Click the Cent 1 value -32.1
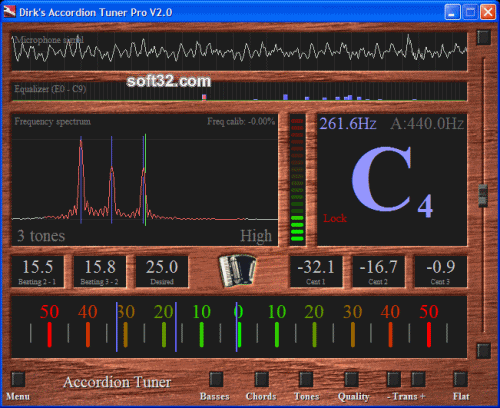Viewport: 500px width, 408px height. click(316, 267)
